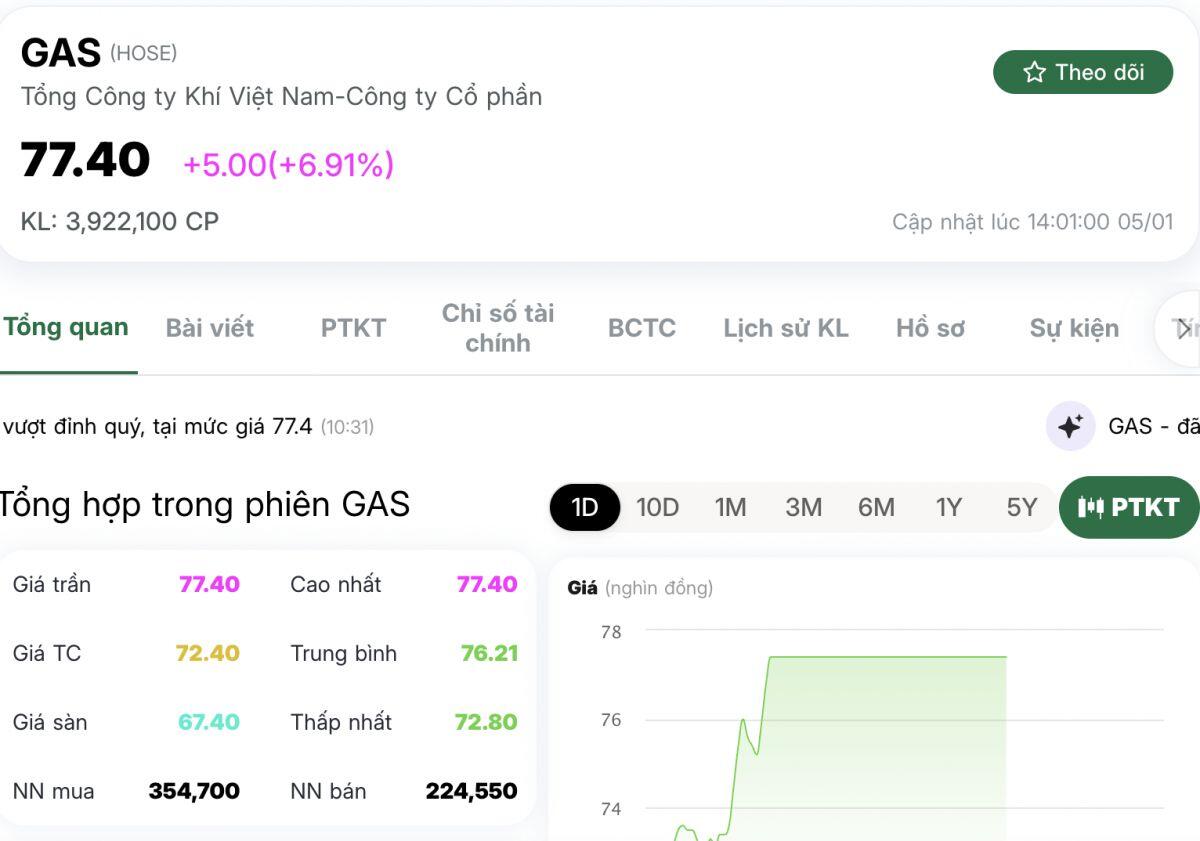Choose the 3M chart period
The height and width of the screenshot is (841, 1200).
(804, 507)
